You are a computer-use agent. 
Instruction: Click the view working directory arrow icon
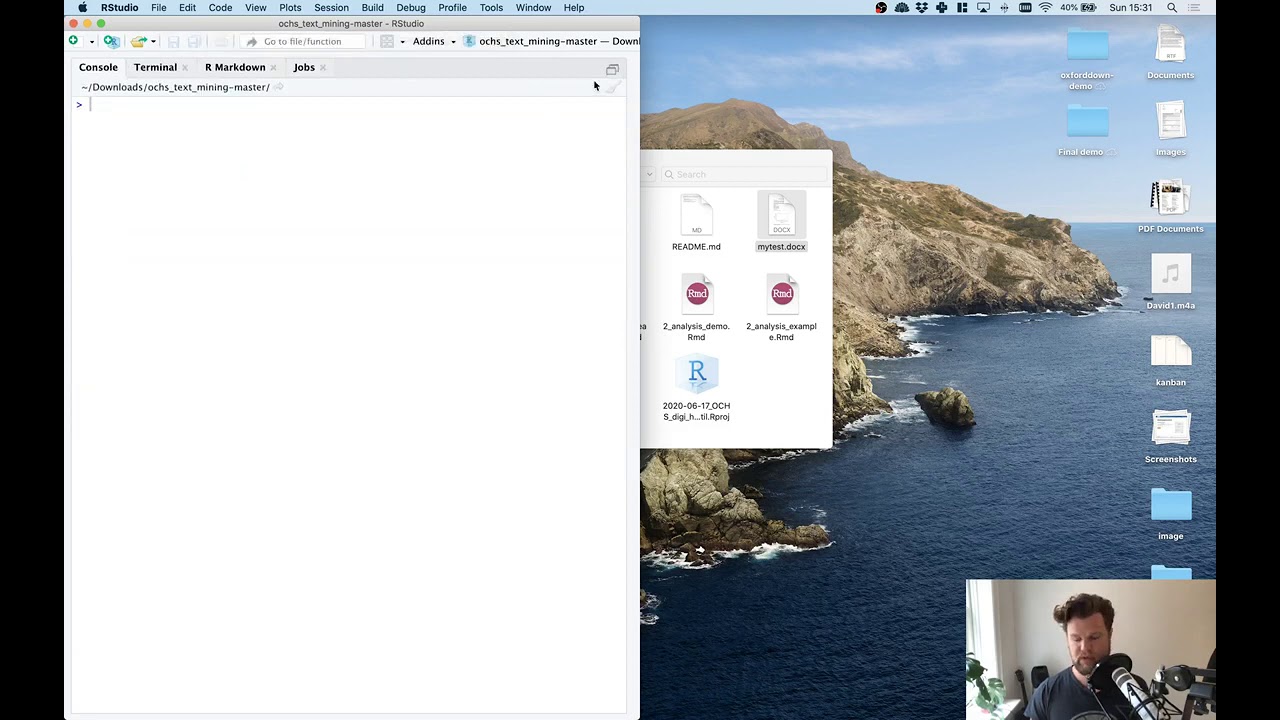pos(279,87)
